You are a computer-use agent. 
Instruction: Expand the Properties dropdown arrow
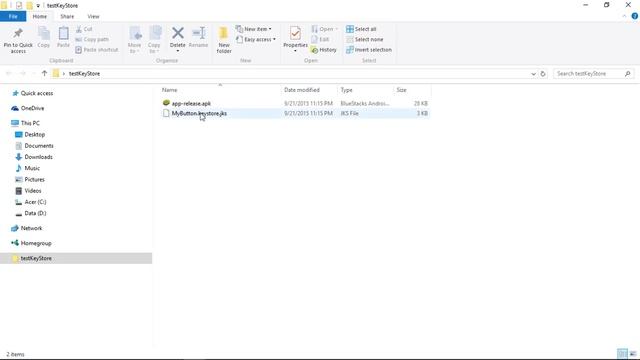(295, 51)
